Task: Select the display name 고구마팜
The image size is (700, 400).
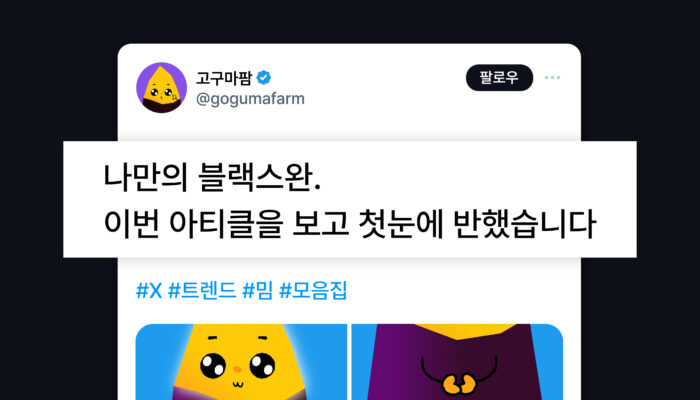Action: [x=224, y=78]
